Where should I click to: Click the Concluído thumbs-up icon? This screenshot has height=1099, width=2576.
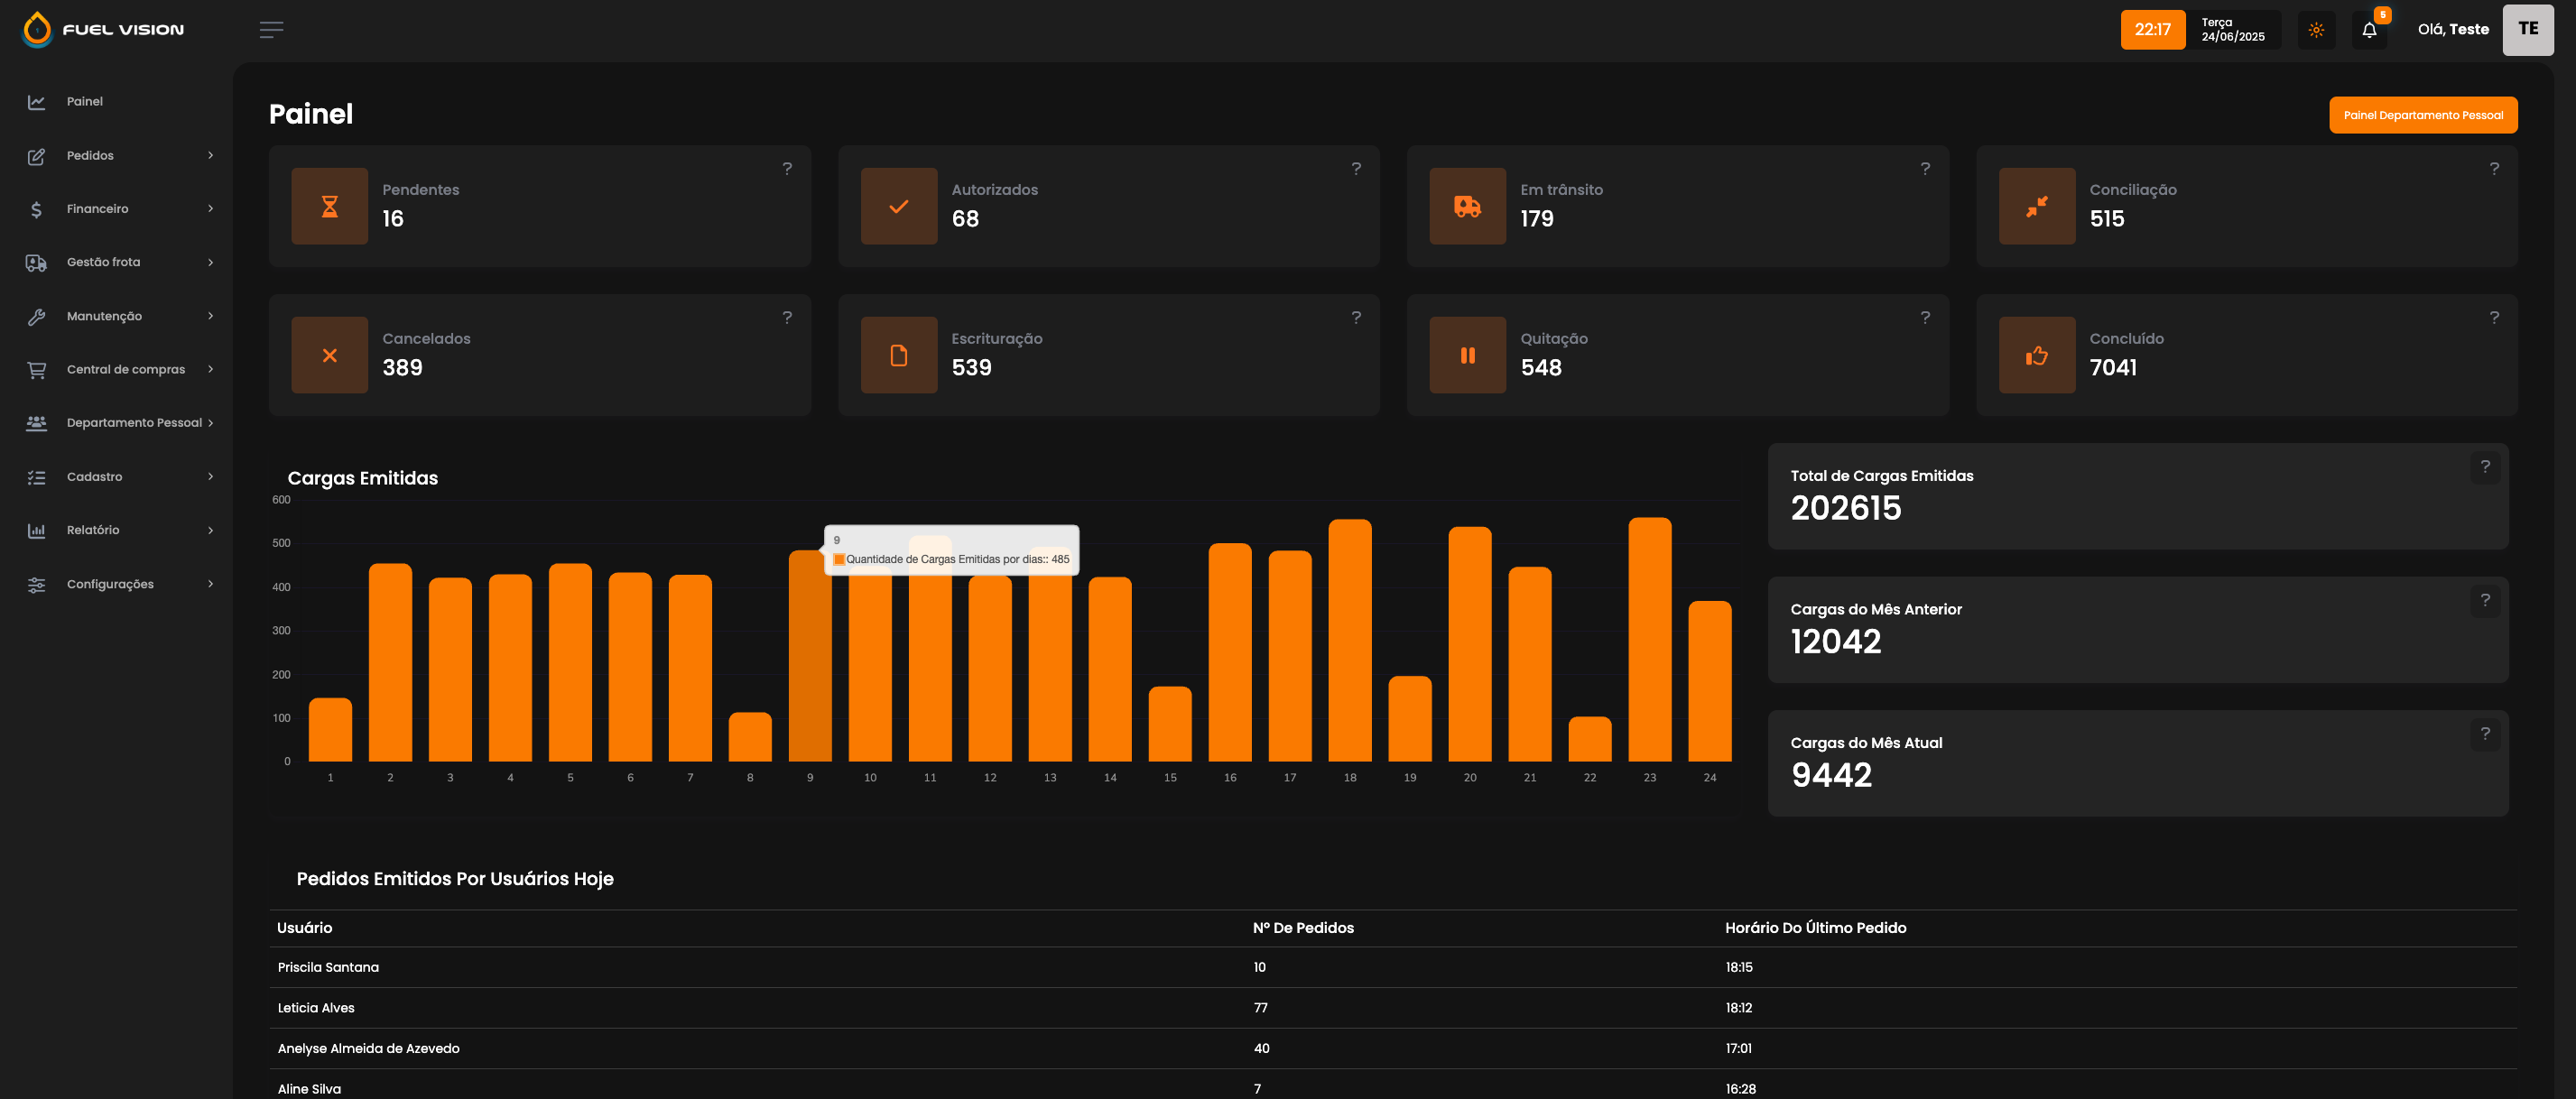2036,355
